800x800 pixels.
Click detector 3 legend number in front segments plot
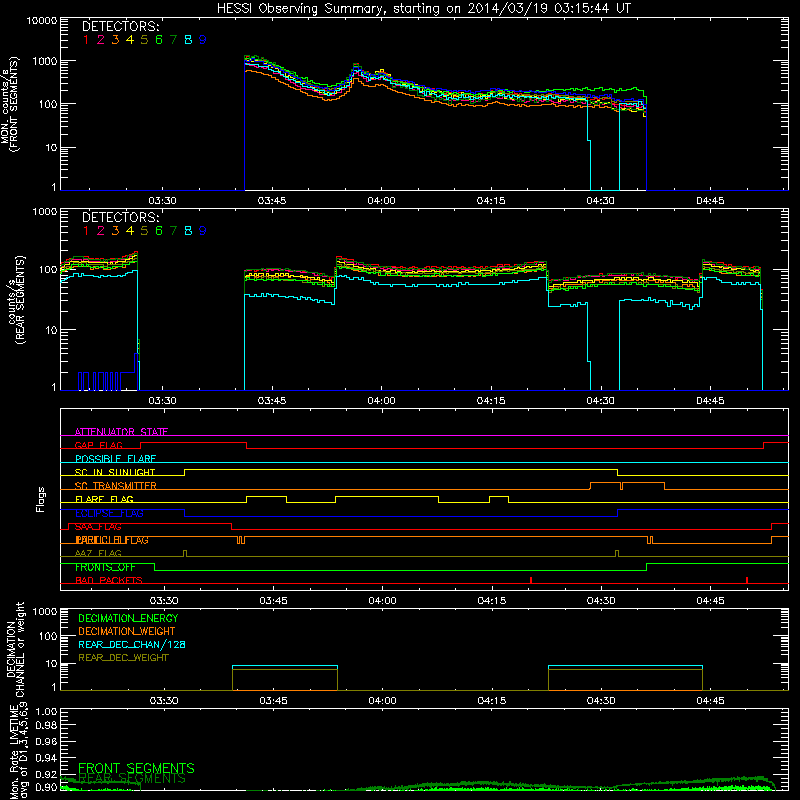(115, 40)
